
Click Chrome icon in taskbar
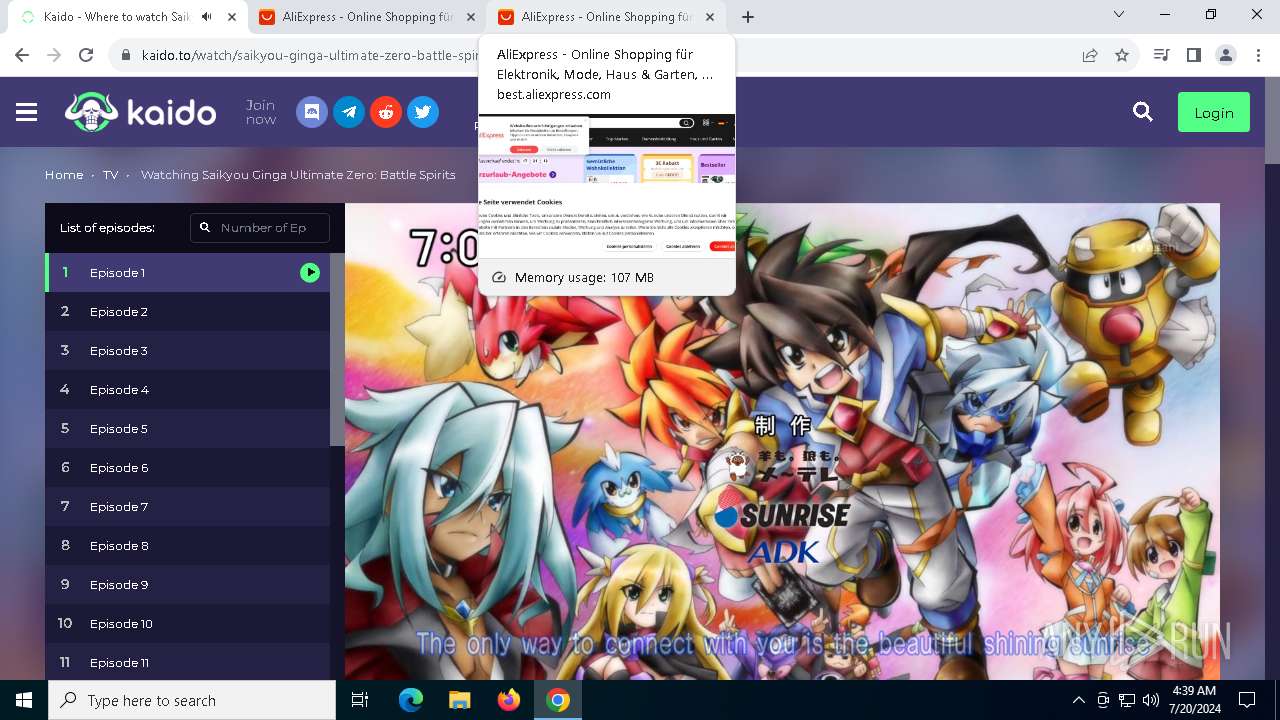557,700
